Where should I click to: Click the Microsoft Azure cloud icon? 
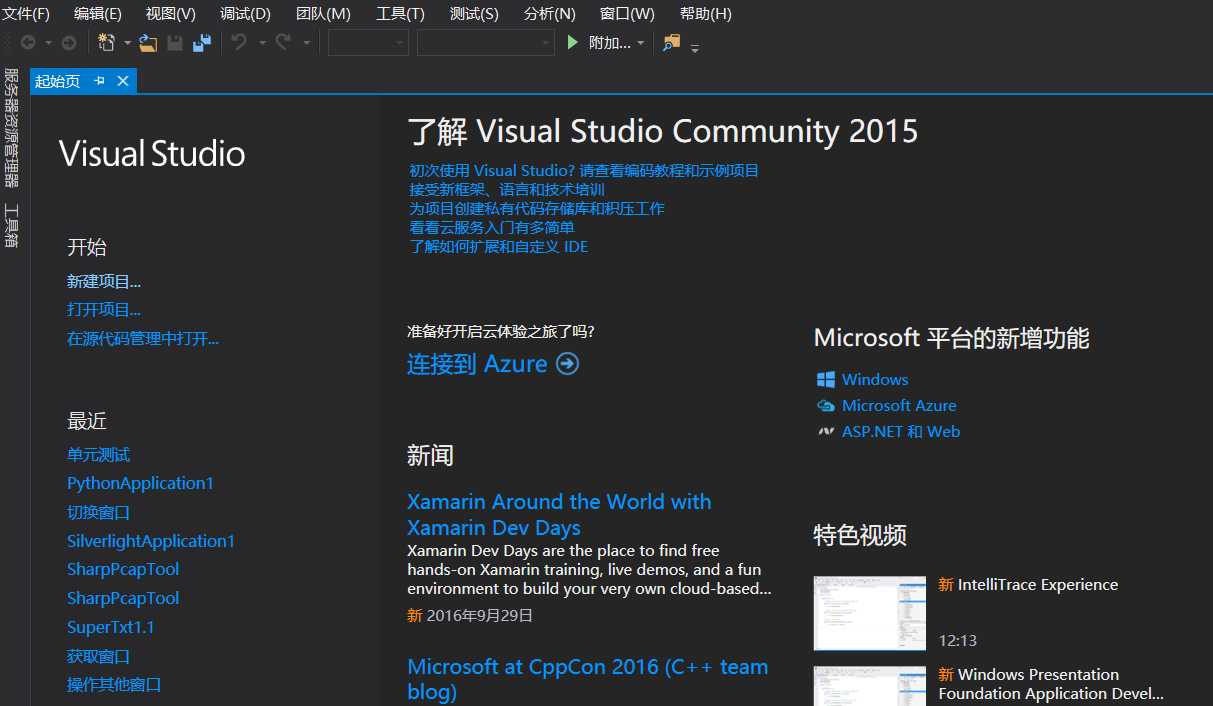pos(826,406)
